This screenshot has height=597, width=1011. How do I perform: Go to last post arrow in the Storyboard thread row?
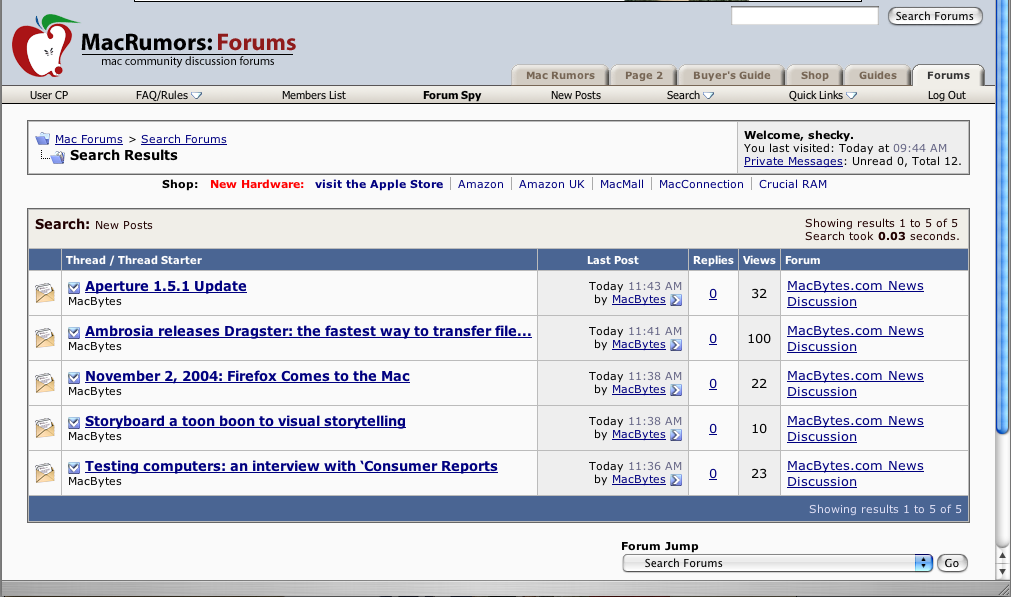pyautogui.click(x=676, y=435)
